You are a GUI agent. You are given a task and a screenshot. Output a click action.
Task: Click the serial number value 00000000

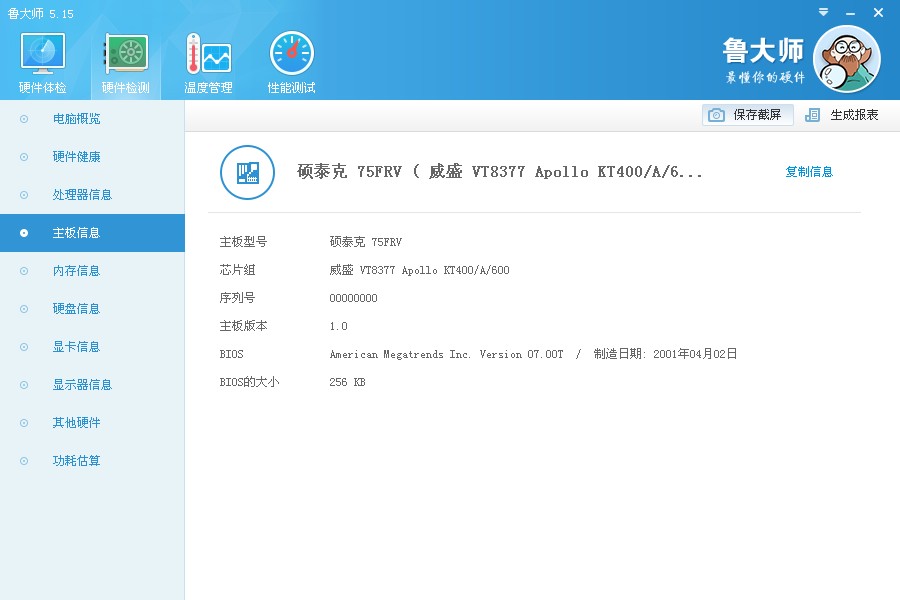click(x=353, y=298)
